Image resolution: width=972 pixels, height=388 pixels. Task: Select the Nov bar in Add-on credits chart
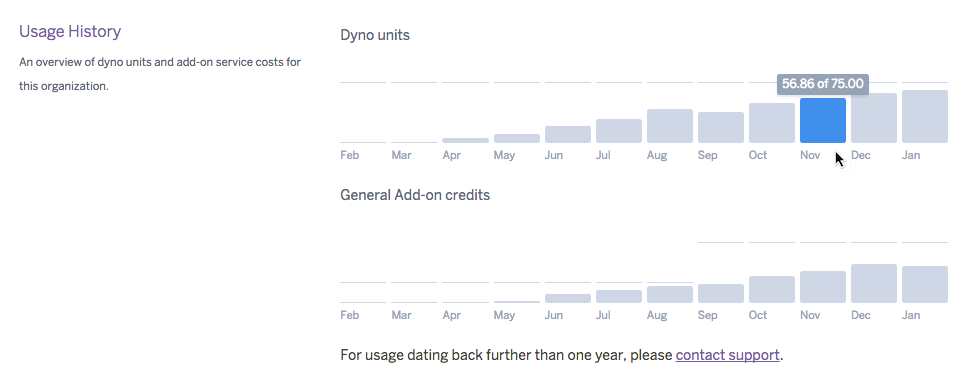(823, 287)
